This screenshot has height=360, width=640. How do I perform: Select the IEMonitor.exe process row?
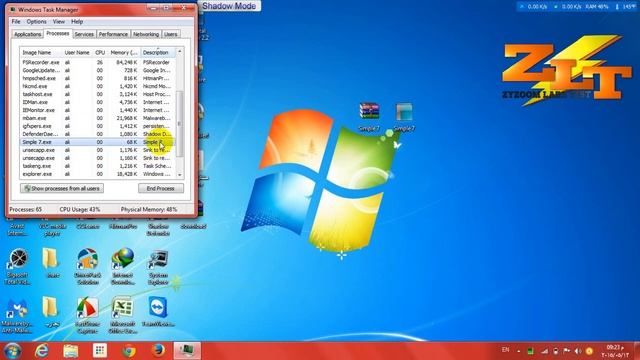point(98,110)
